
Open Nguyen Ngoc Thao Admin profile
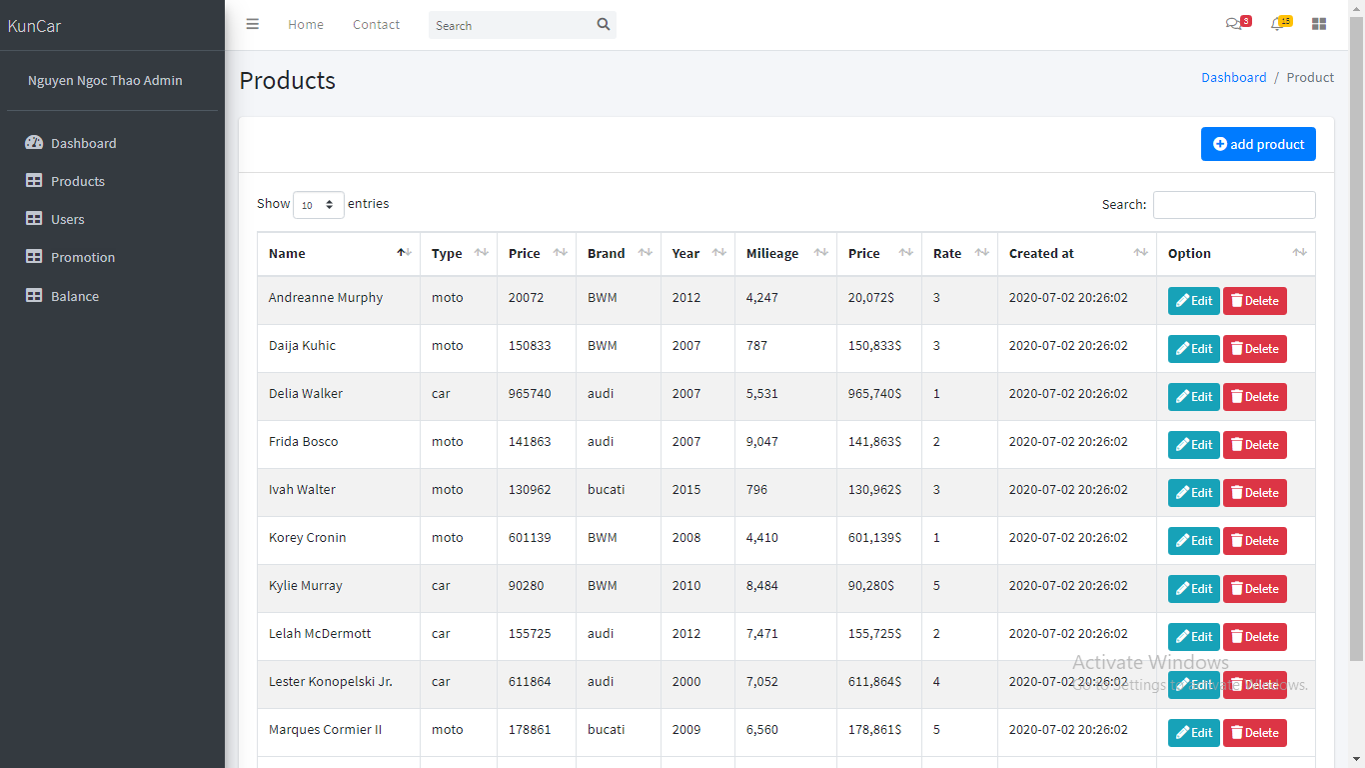[105, 81]
